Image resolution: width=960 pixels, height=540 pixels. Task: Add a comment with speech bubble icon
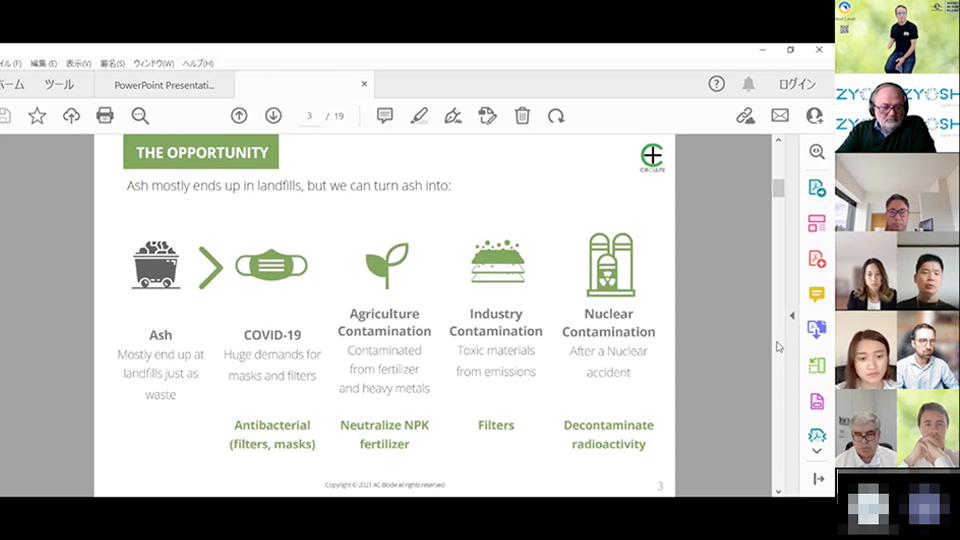click(385, 116)
